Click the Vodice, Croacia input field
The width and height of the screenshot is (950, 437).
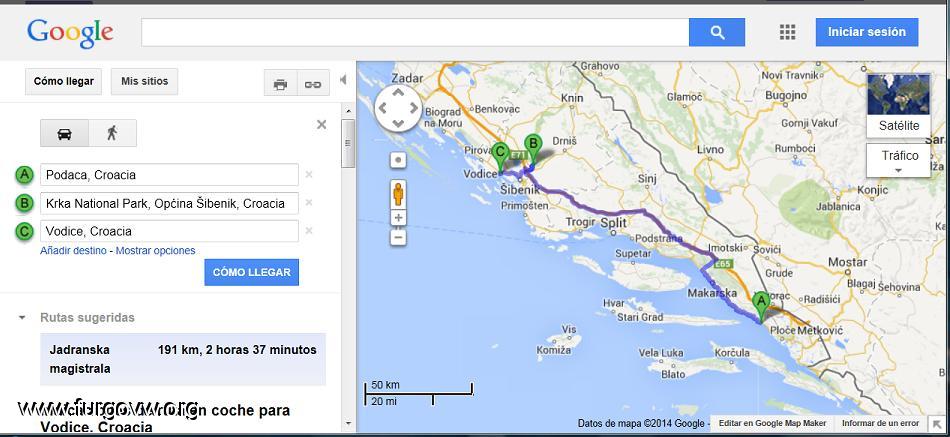[169, 231]
